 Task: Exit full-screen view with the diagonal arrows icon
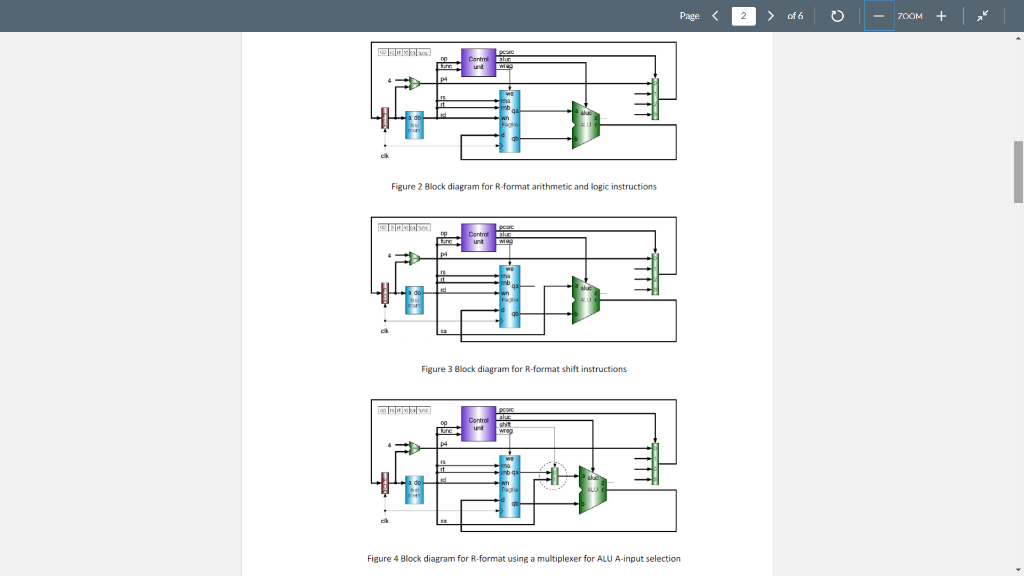click(981, 15)
